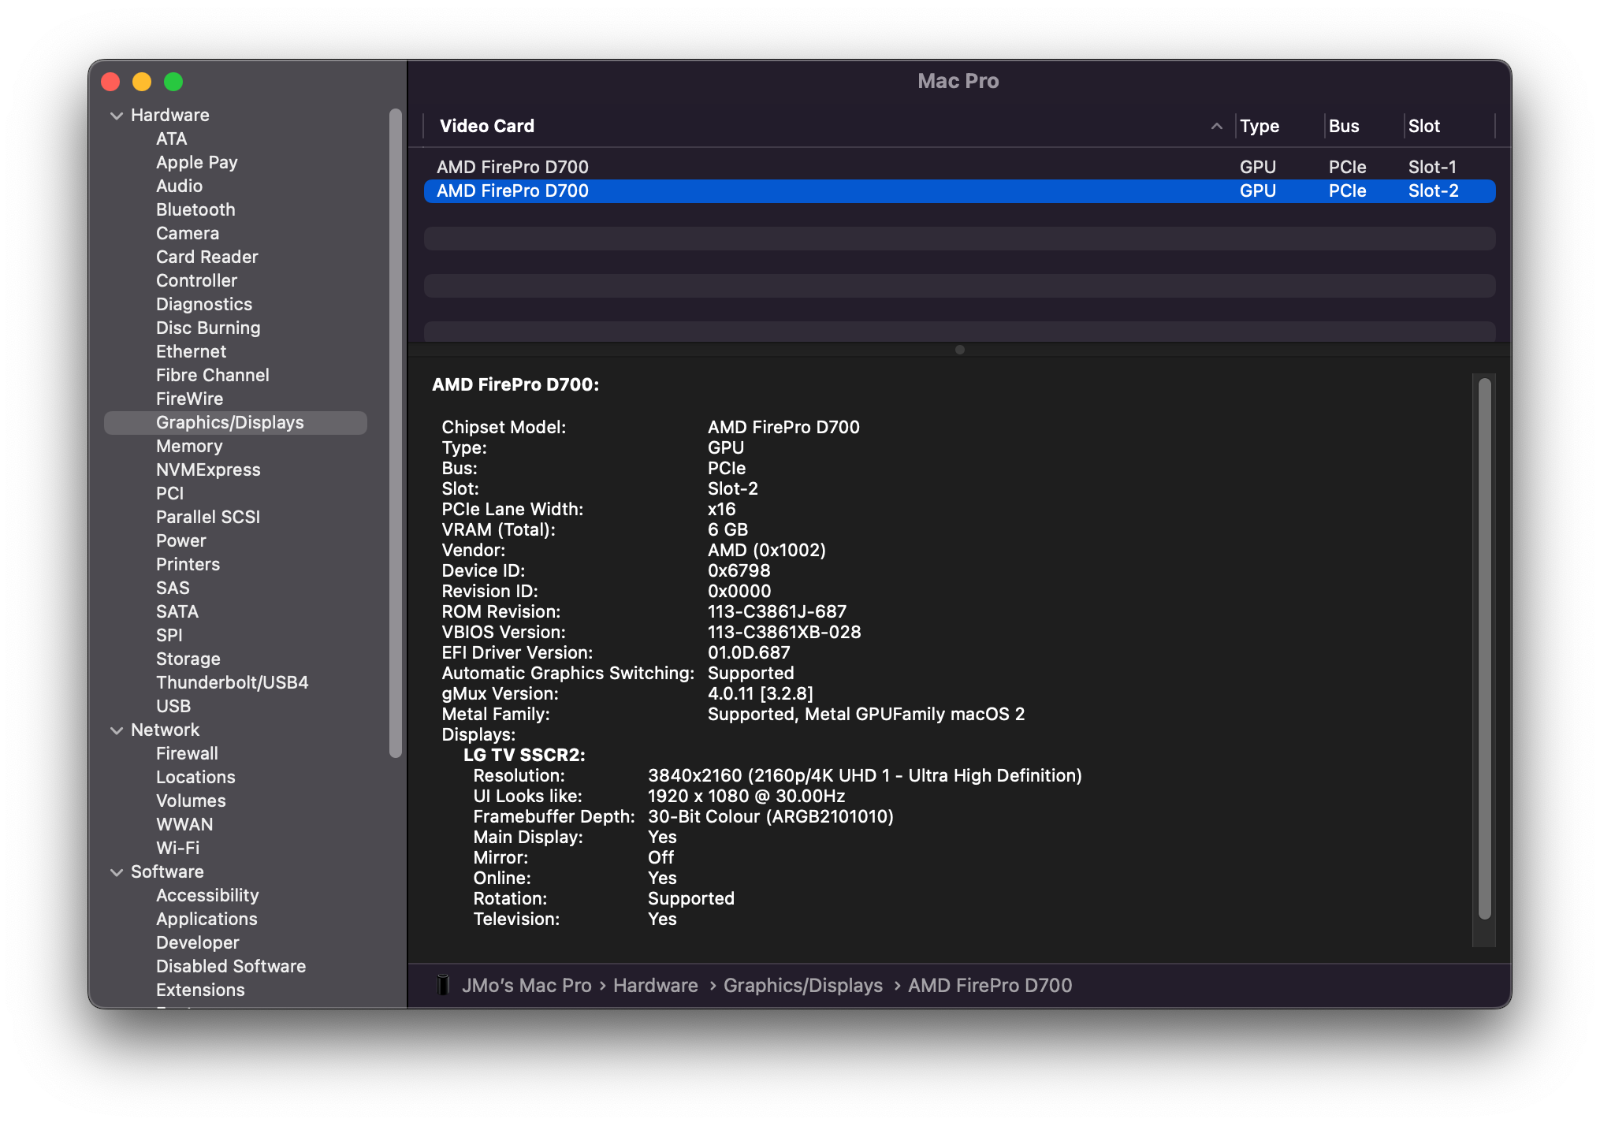Collapse the Hardware section chevron

(x=117, y=116)
